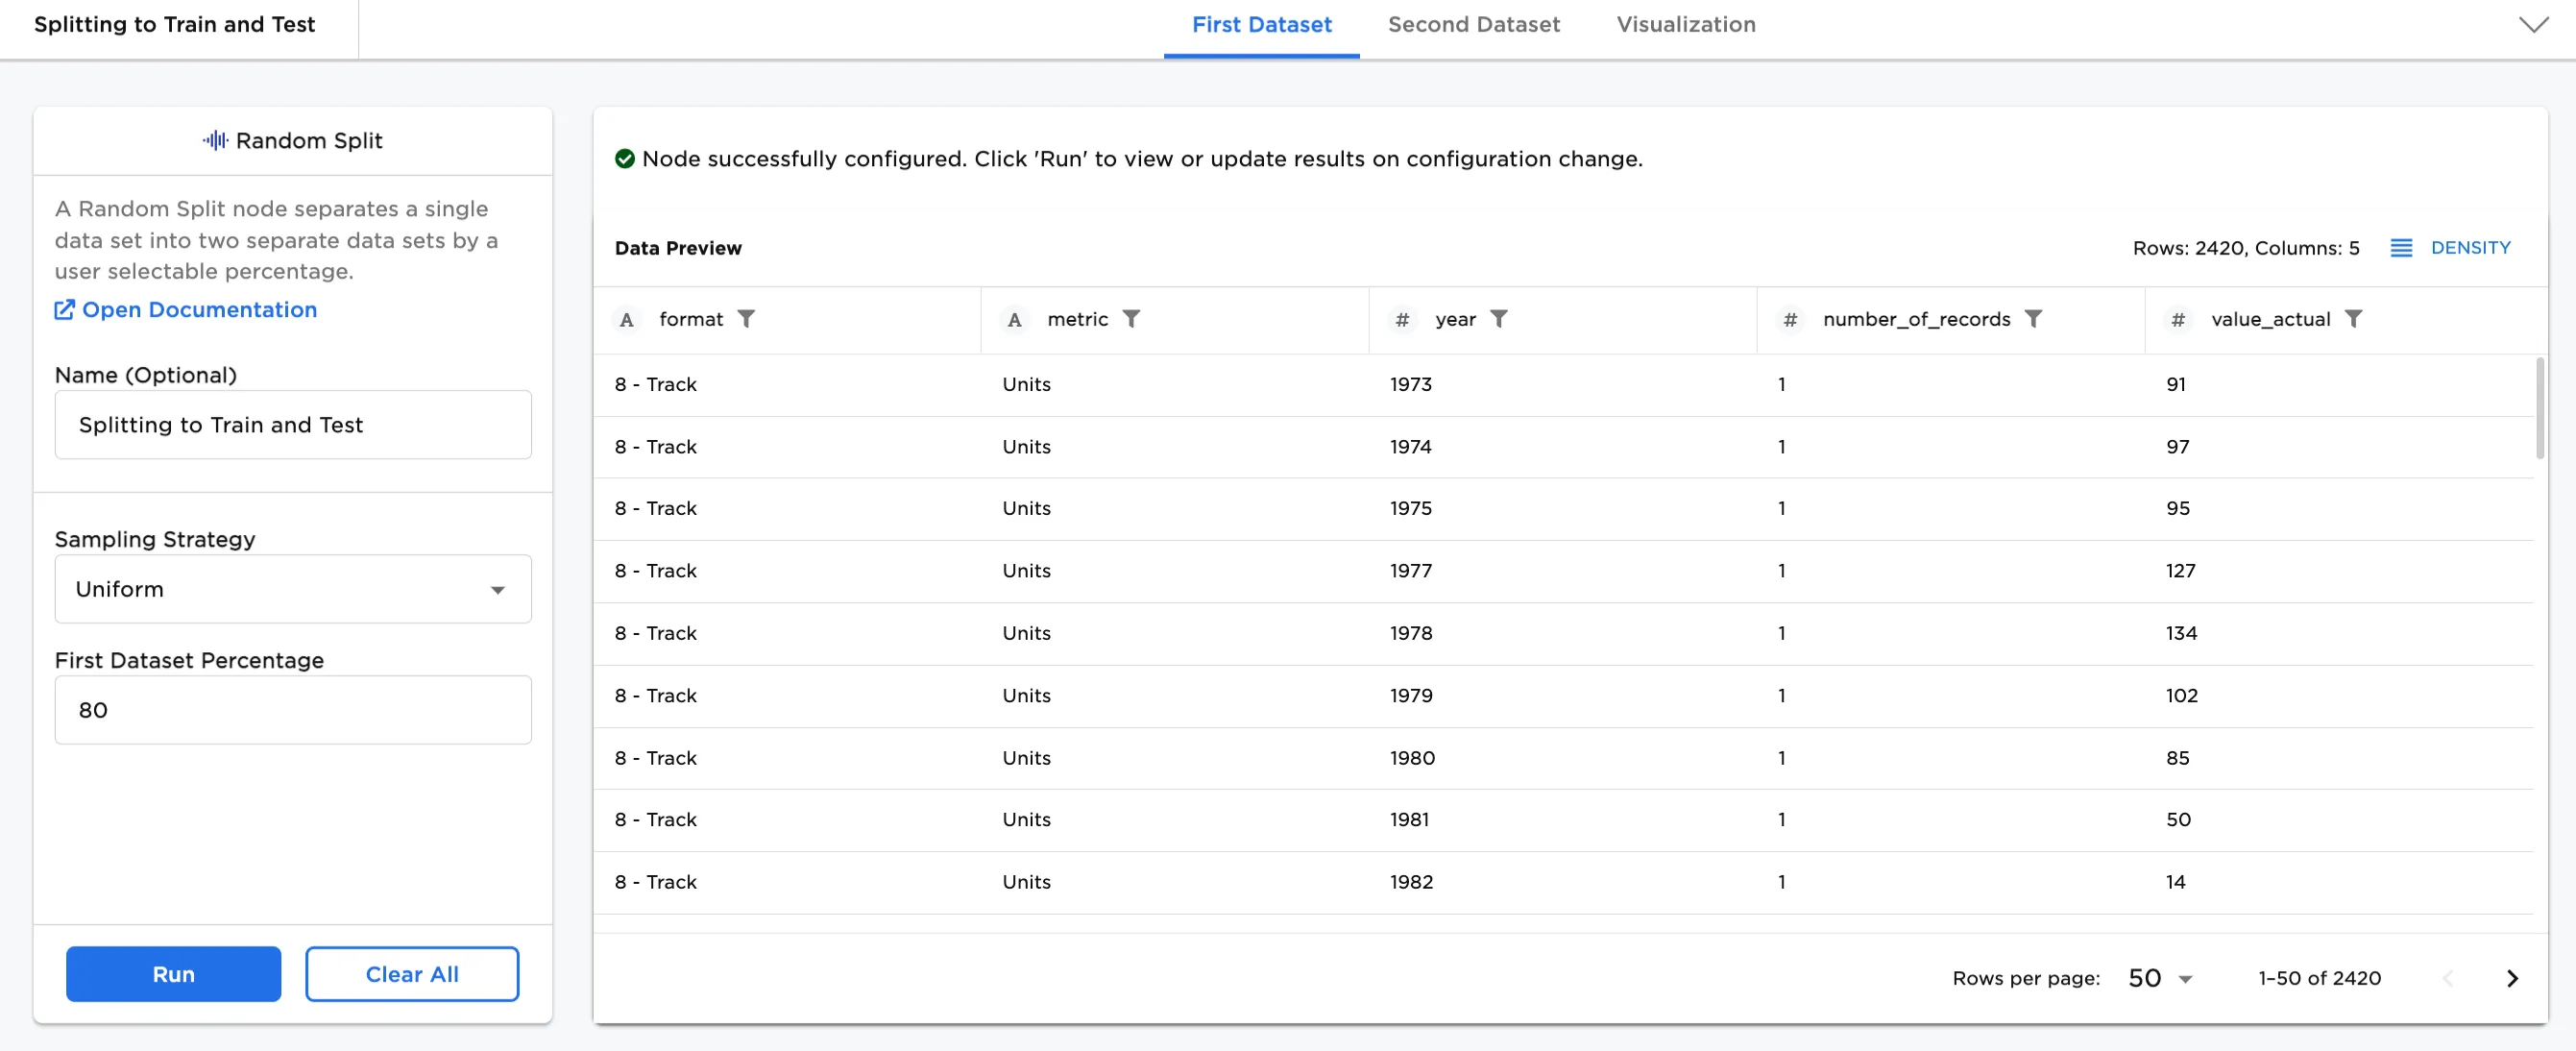Click the filter icon on format column
This screenshot has width=2576, height=1051.
tap(746, 319)
